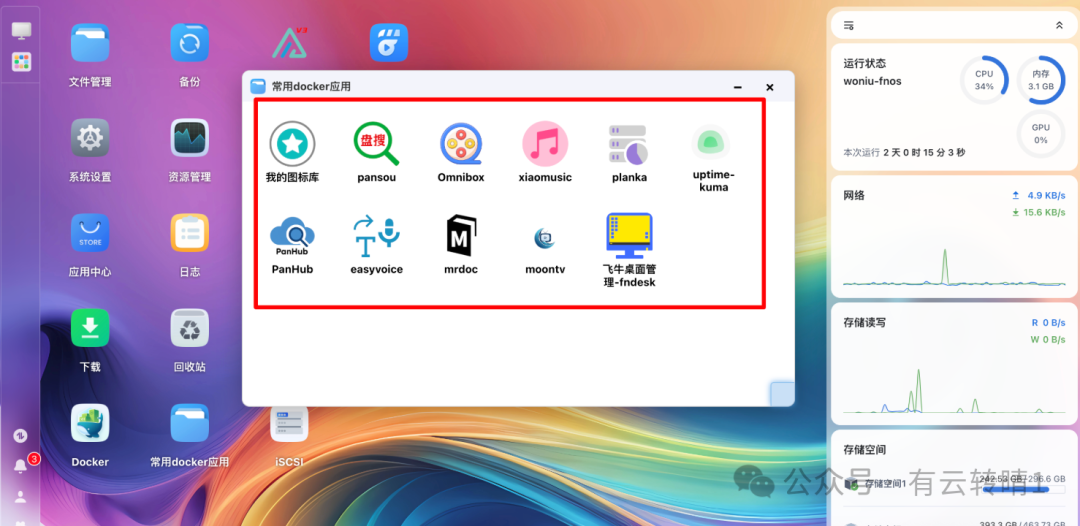Open the colorful app grid in sidebar
The width and height of the screenshot is (1080, 526).
coord(21,62)
